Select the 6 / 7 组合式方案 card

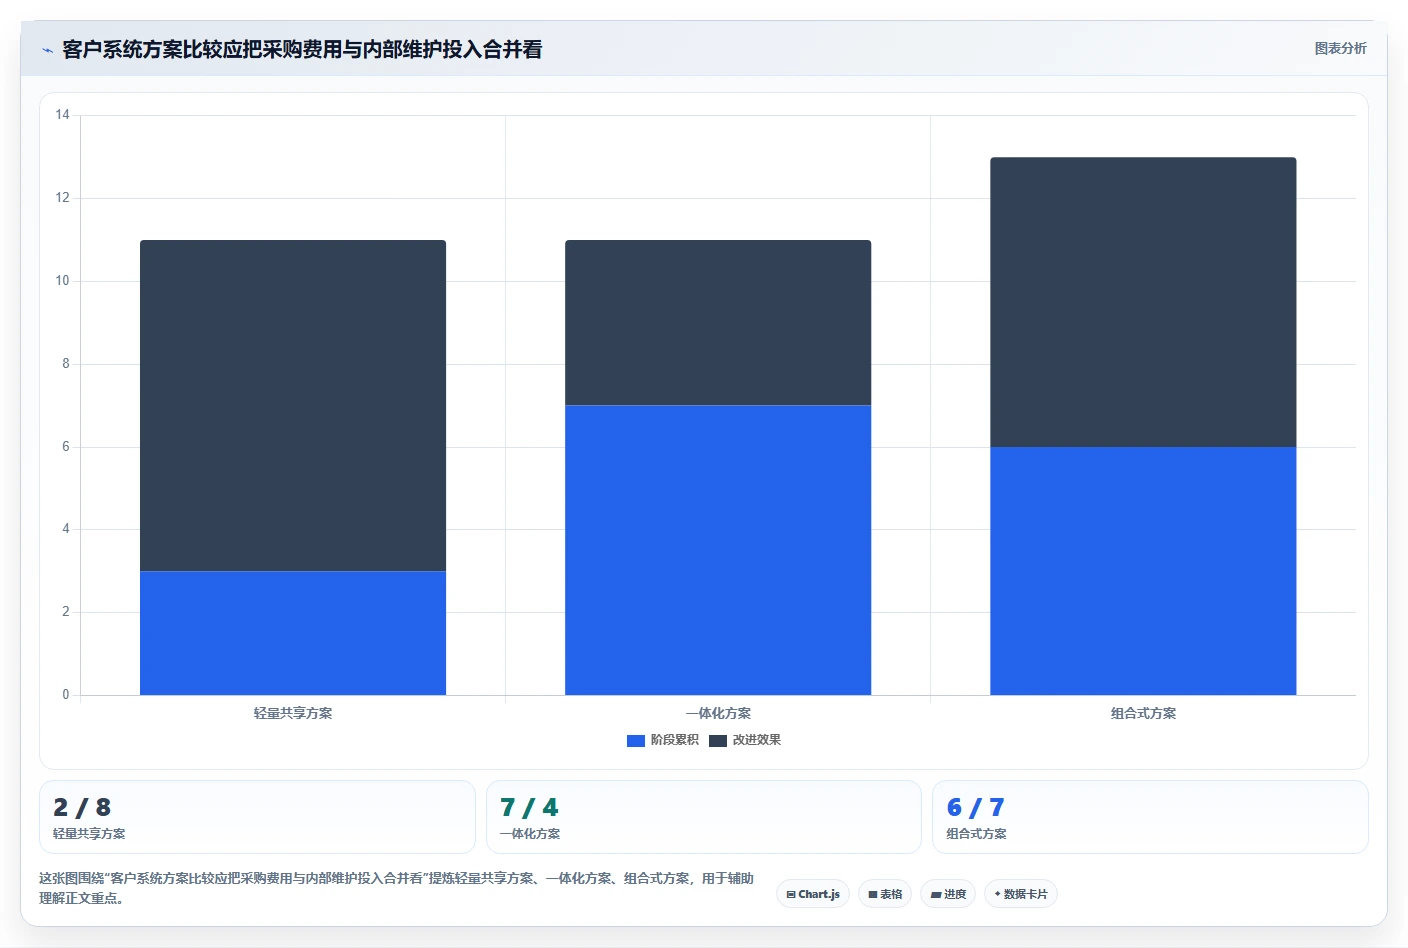point(1150,817)
